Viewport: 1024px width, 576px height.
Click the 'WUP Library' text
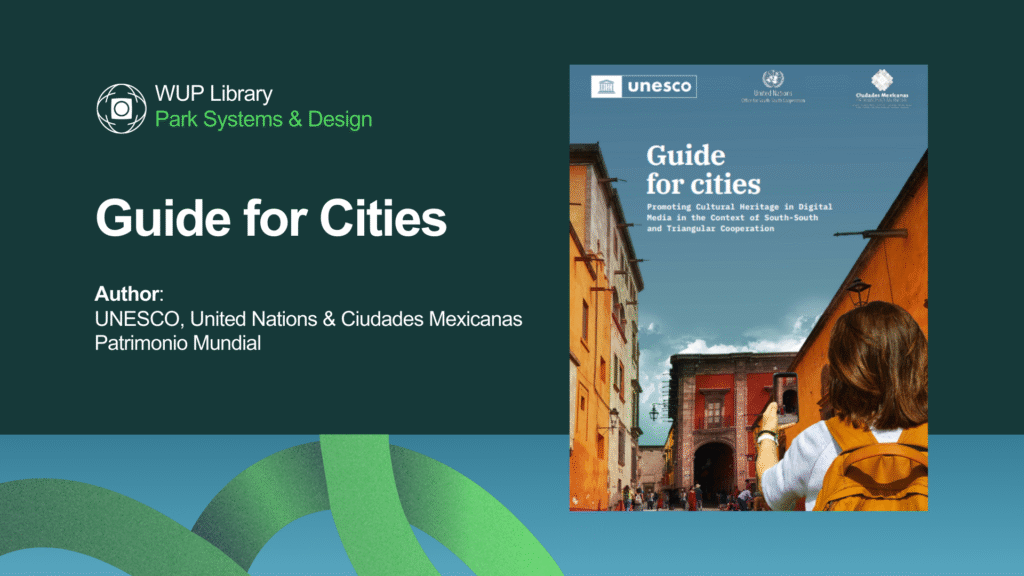tap(214, 93)
